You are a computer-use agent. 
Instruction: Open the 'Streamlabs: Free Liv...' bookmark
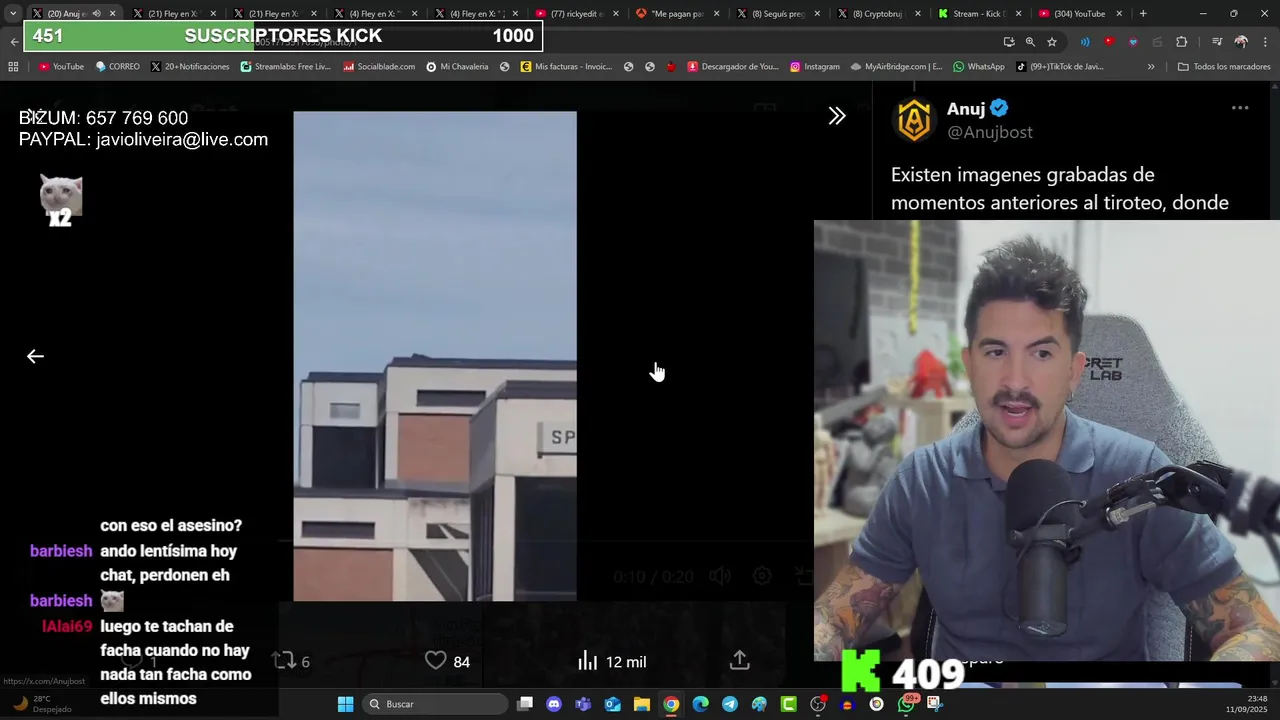tap(286, 67)
